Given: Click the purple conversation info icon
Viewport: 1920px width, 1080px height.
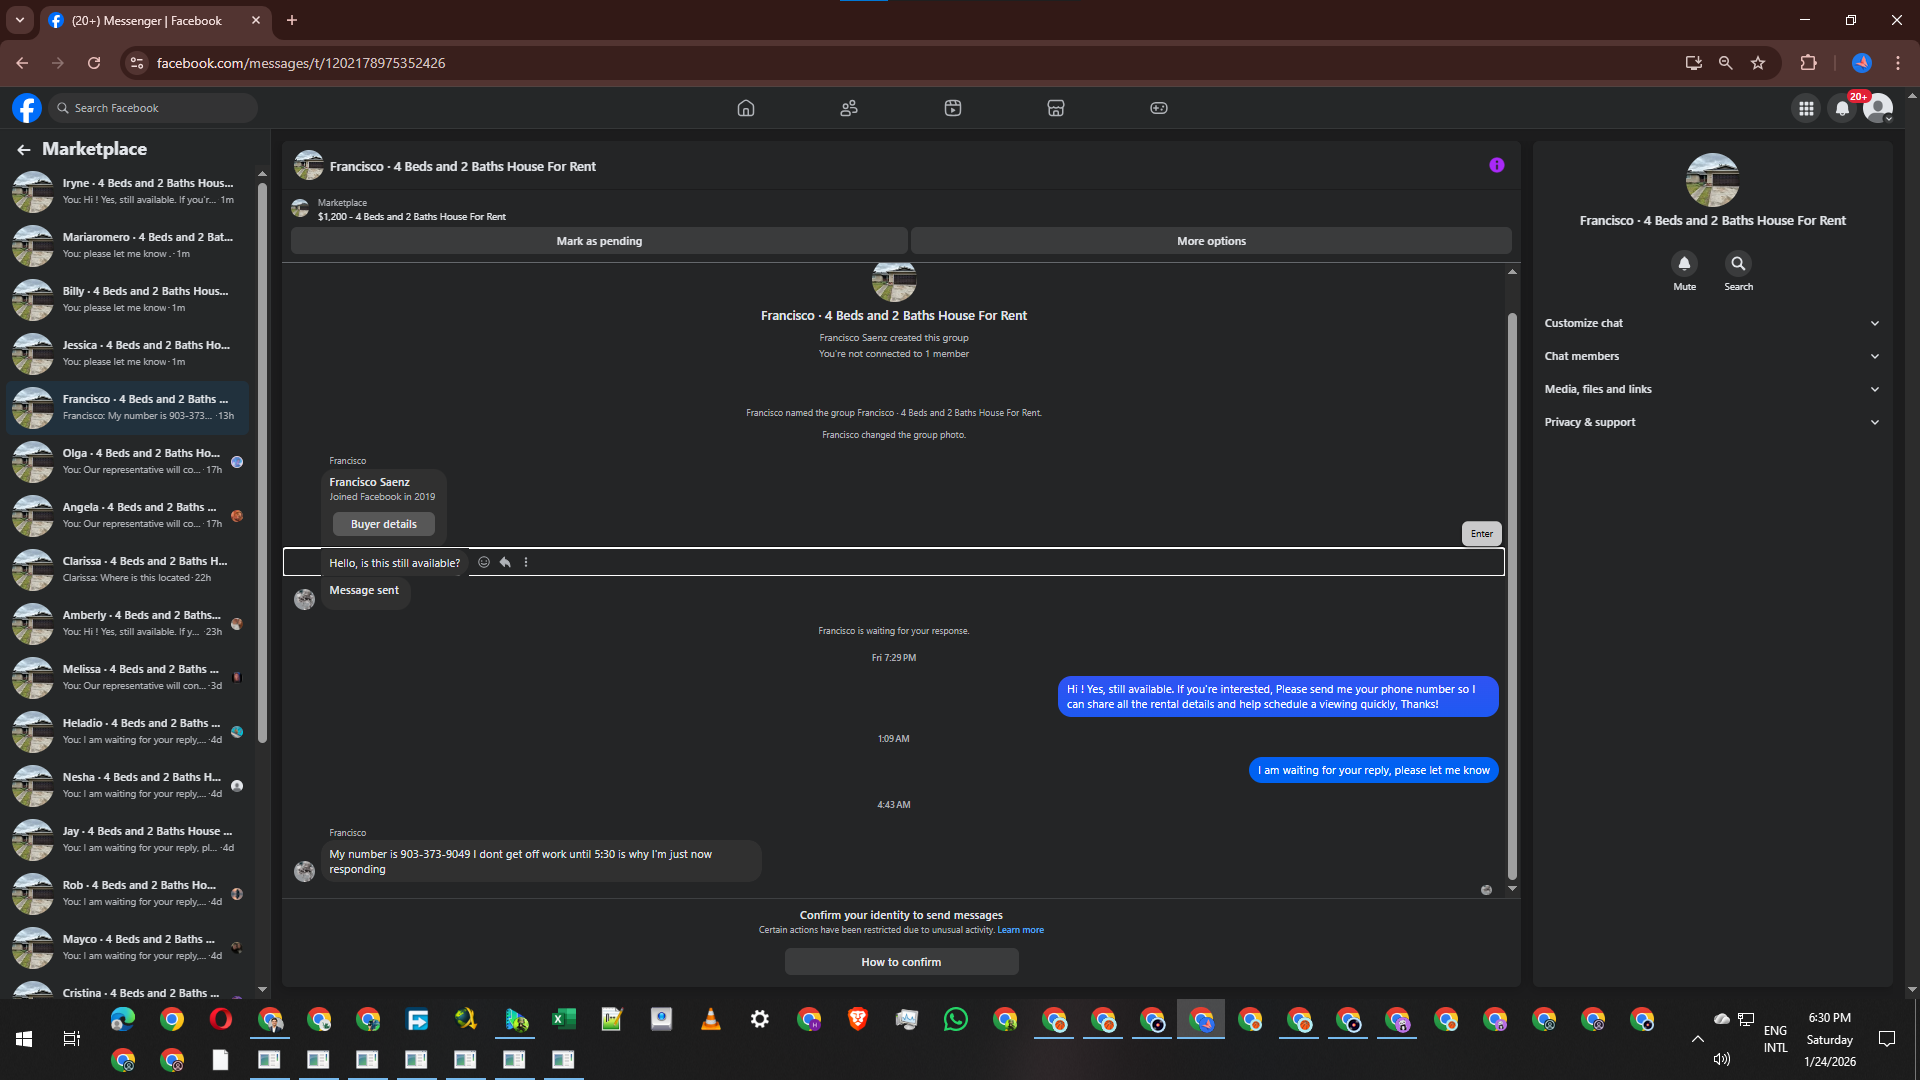Looking at the screenshot, I should tap(1496, 165).
